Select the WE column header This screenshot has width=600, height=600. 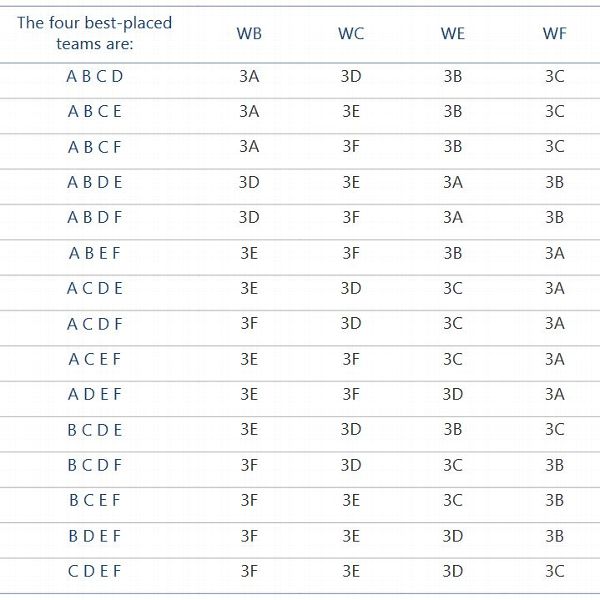(453, 34)
